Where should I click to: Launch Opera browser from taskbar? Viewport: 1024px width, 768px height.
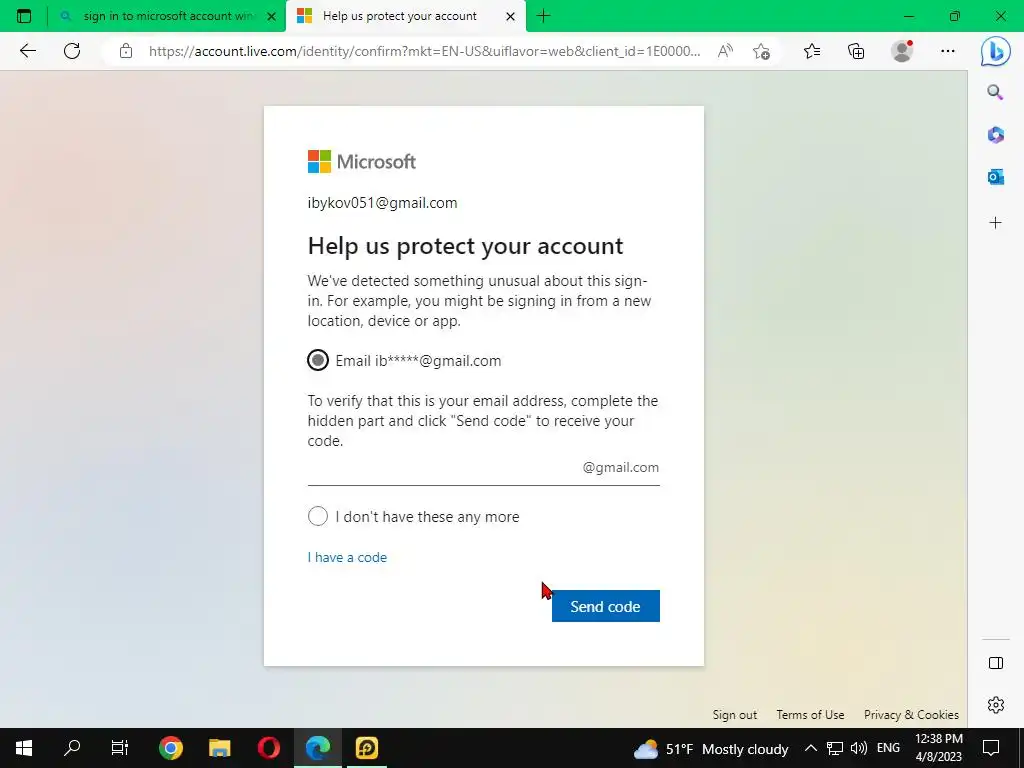pos(268,748)
